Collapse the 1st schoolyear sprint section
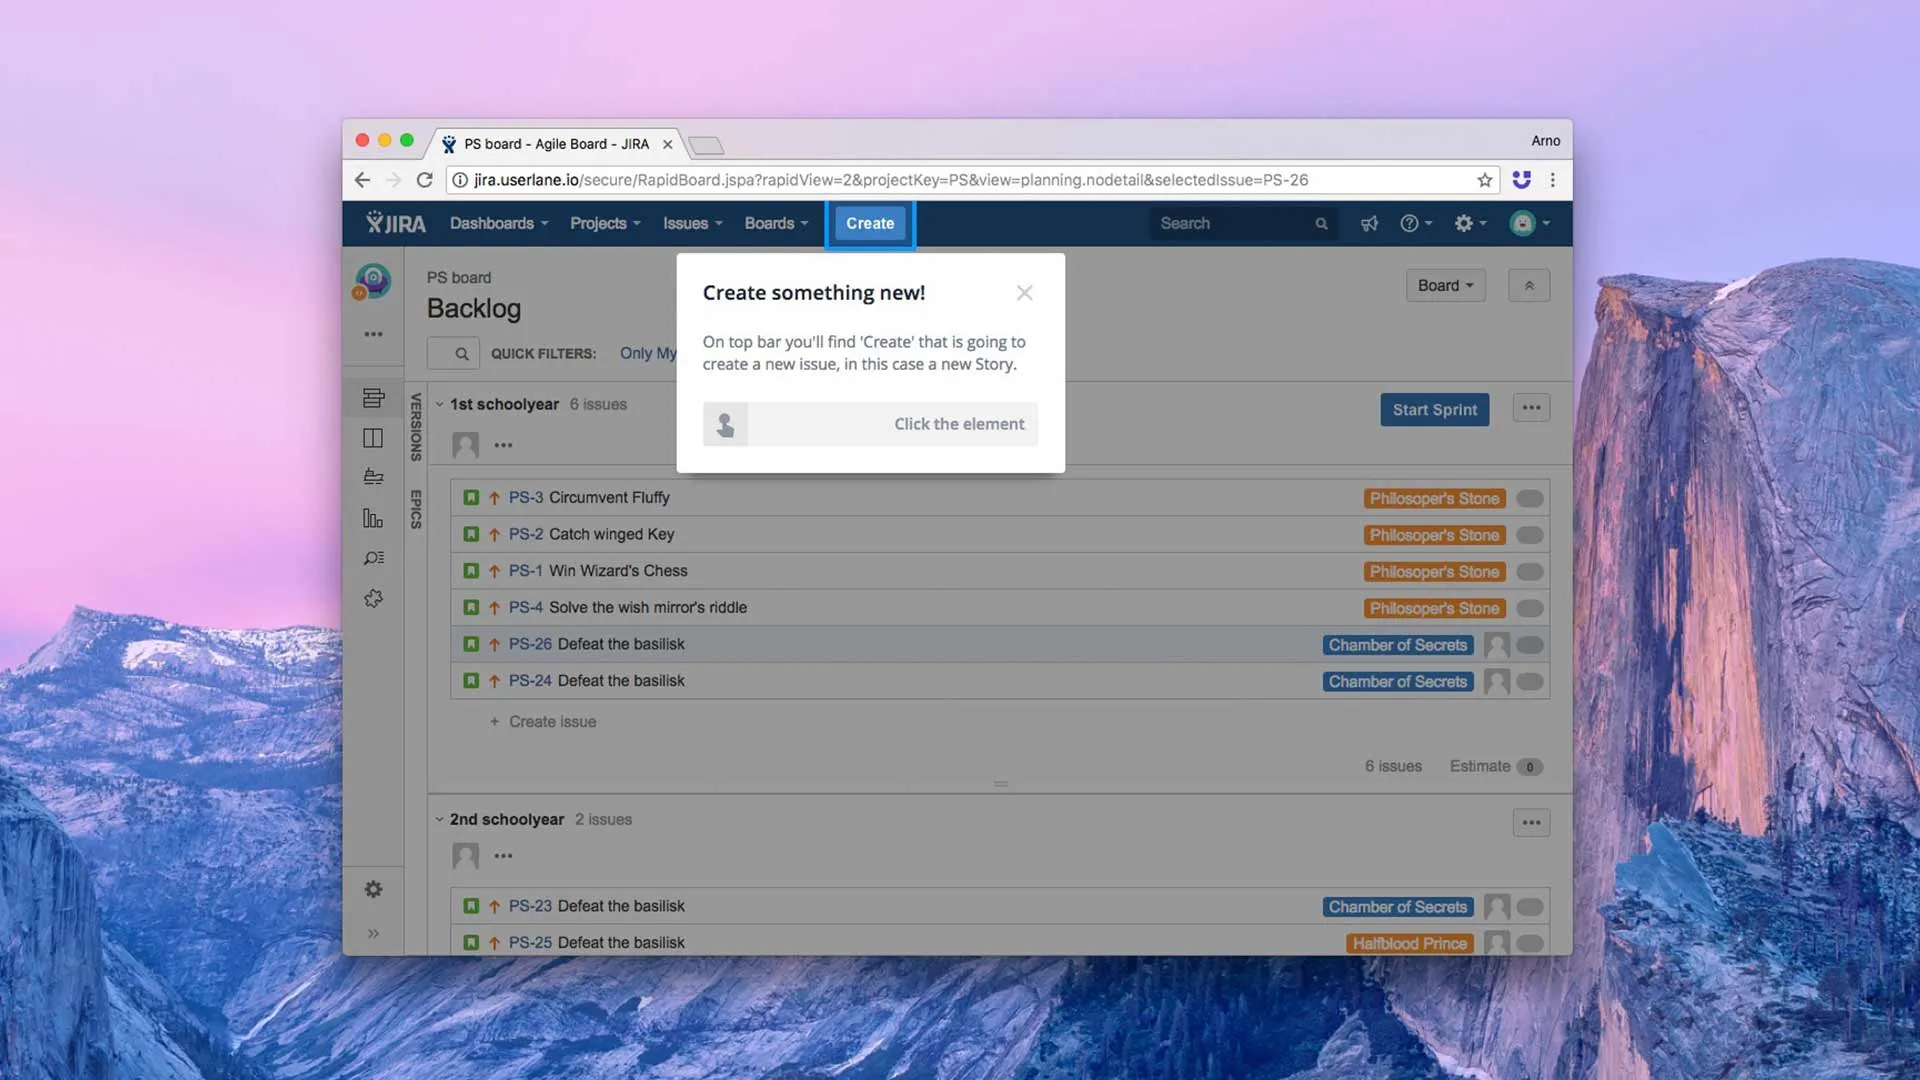The height and width of the screenshot is (1080, 1920). (x=440, y=404)
